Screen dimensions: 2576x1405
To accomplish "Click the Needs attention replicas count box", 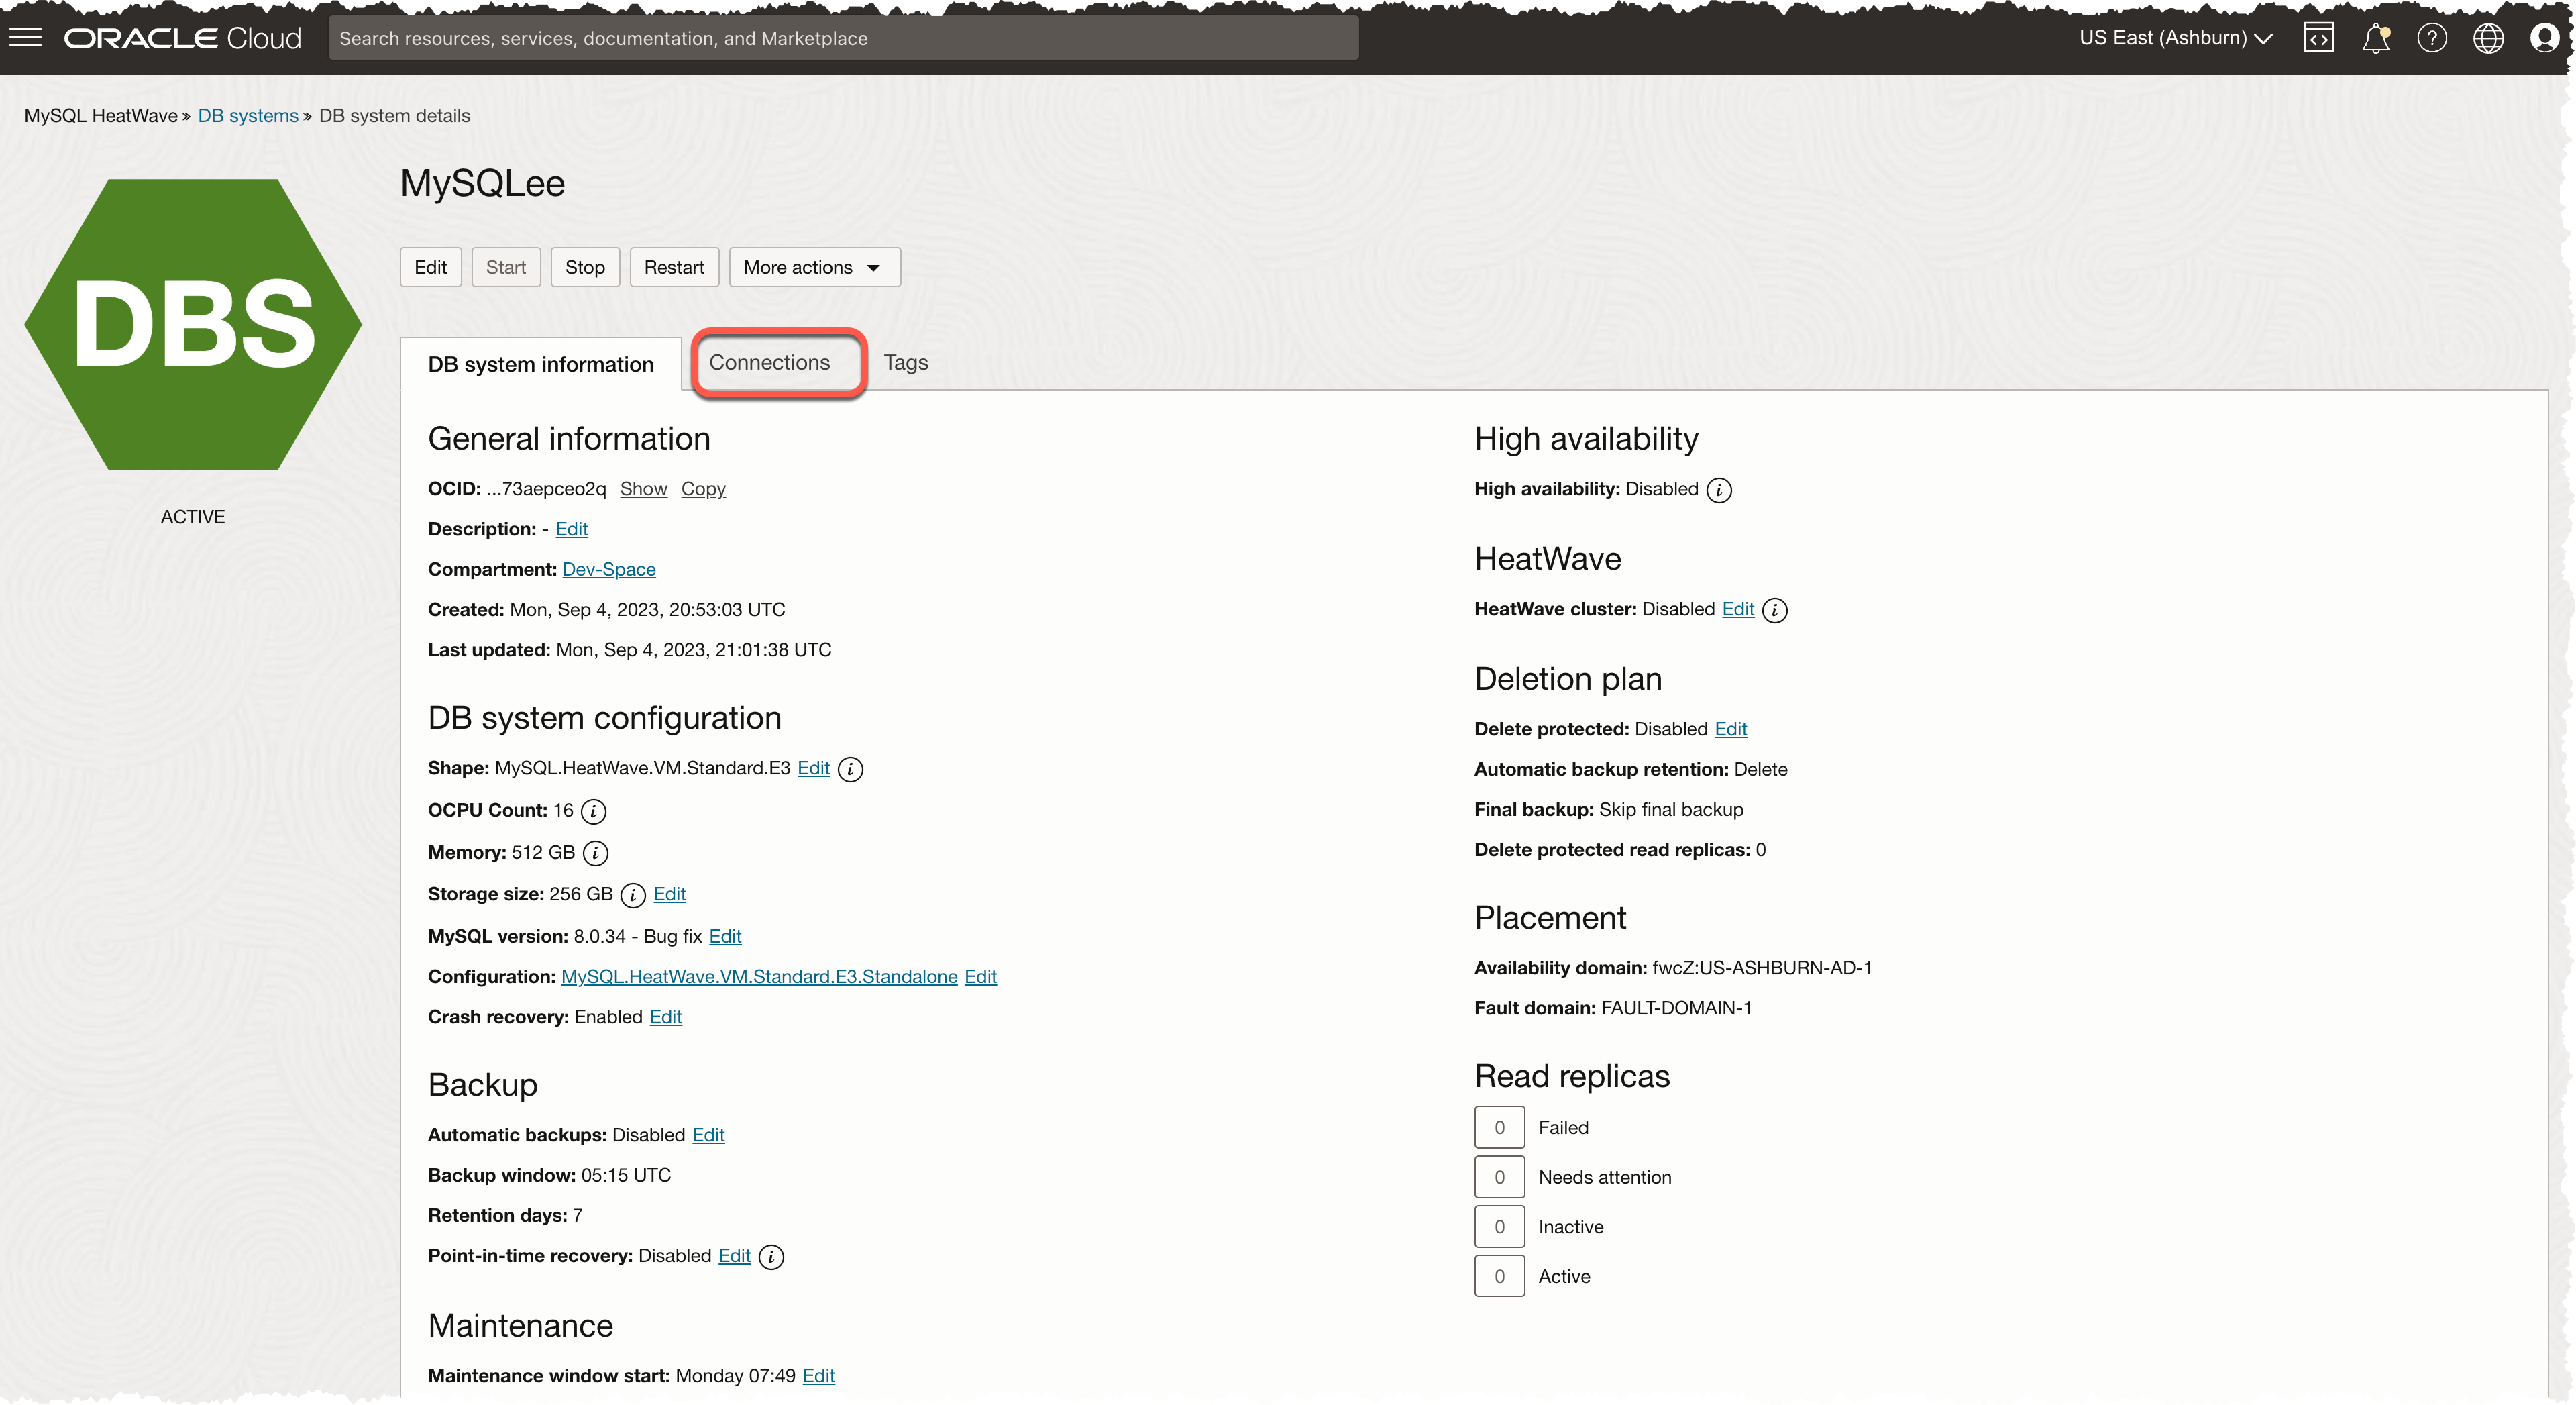I will point(1499,1177).
